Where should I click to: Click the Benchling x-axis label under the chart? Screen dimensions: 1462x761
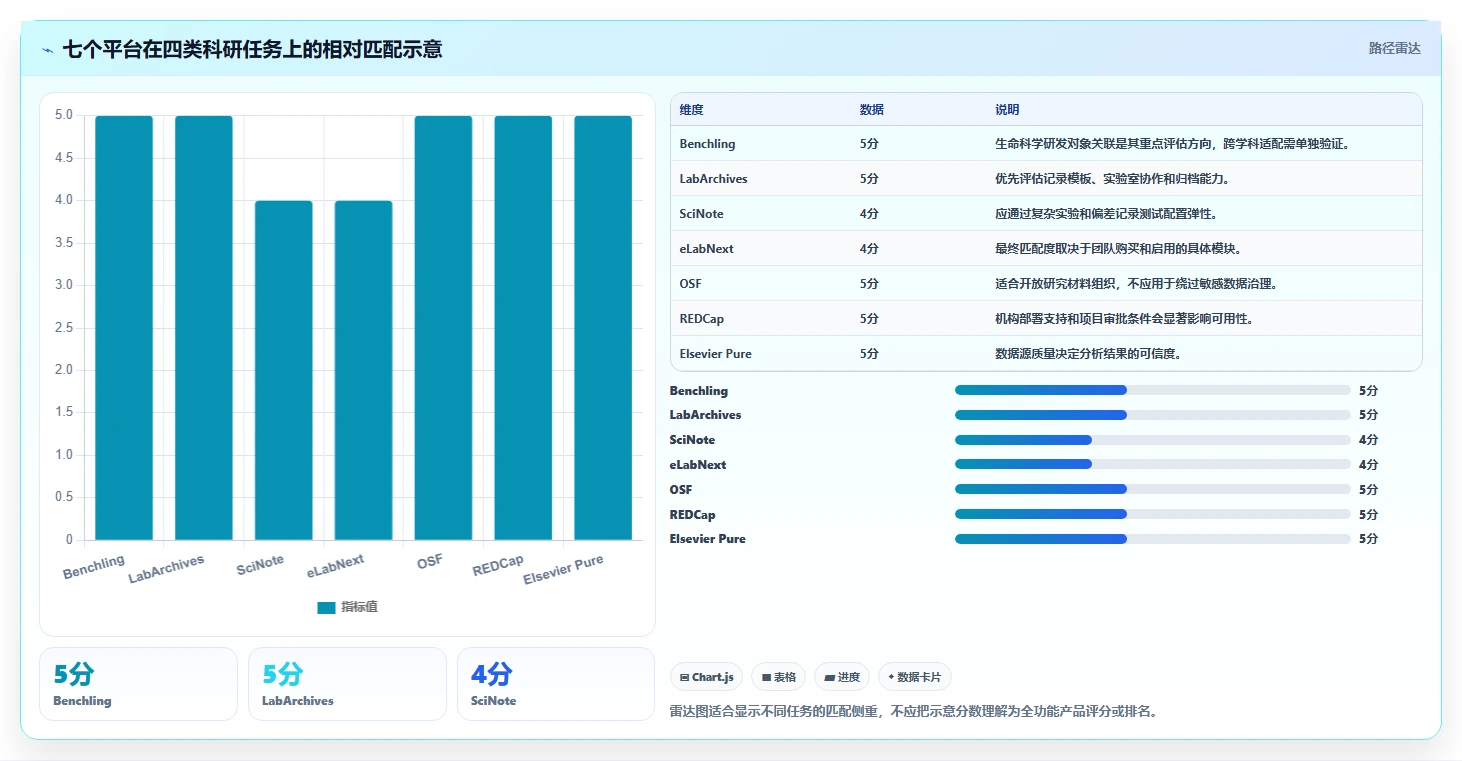point(94,566)
